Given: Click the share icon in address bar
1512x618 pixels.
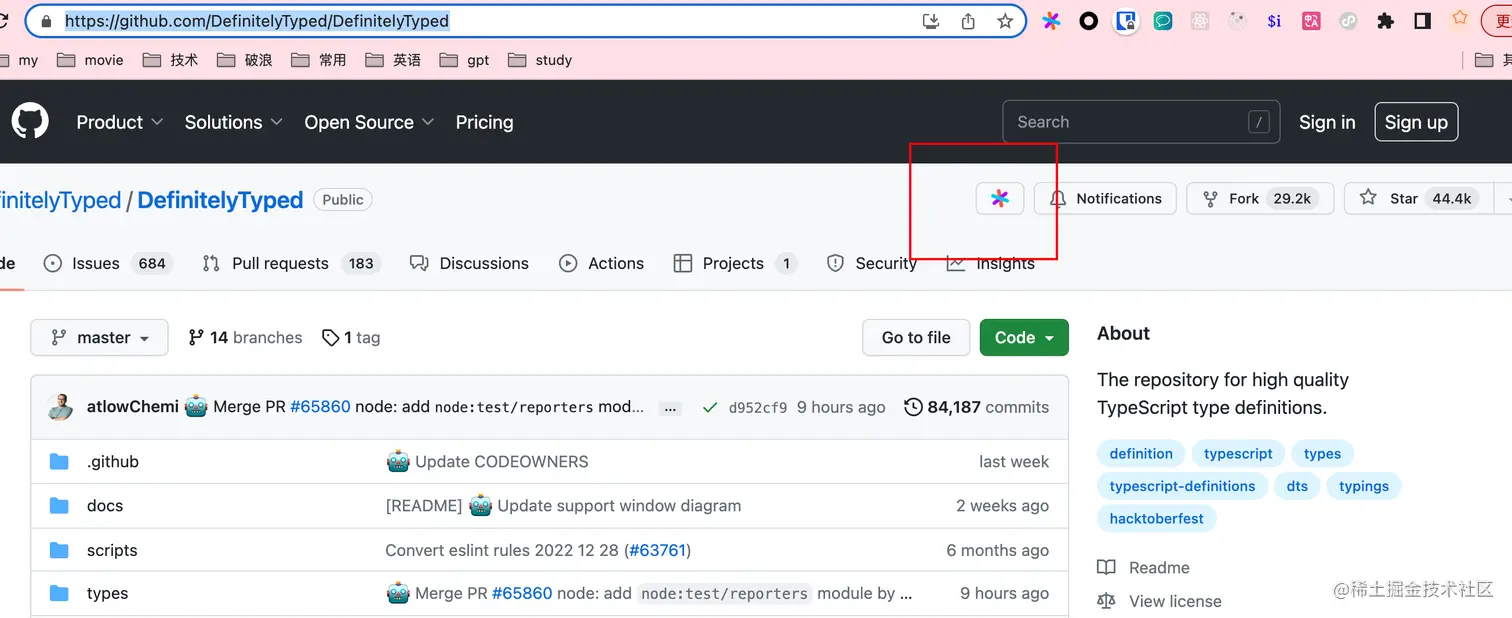Looking at the screenshot, I should pos(968,21).
